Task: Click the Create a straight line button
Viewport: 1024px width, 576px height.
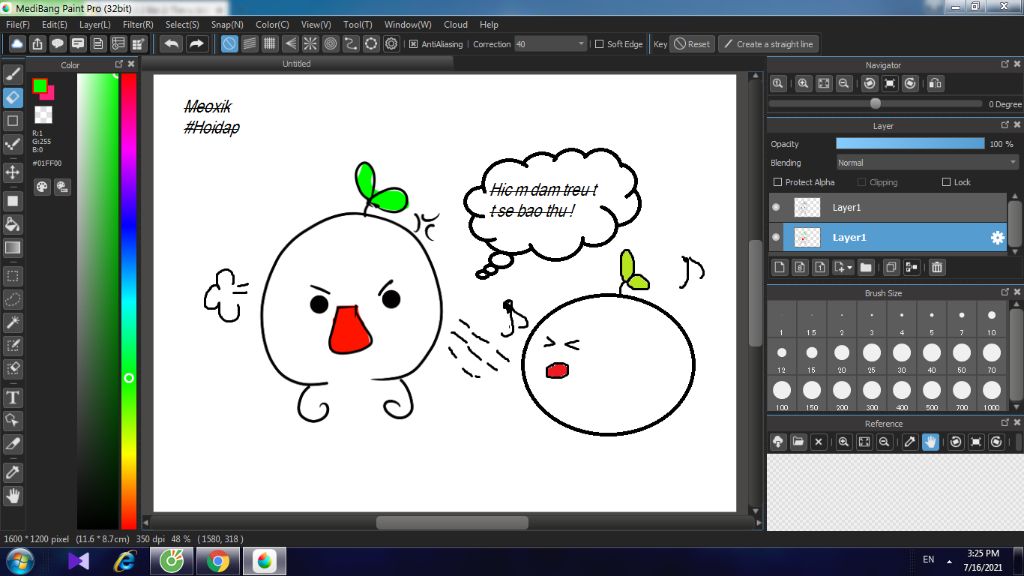Action: (768, 44)
